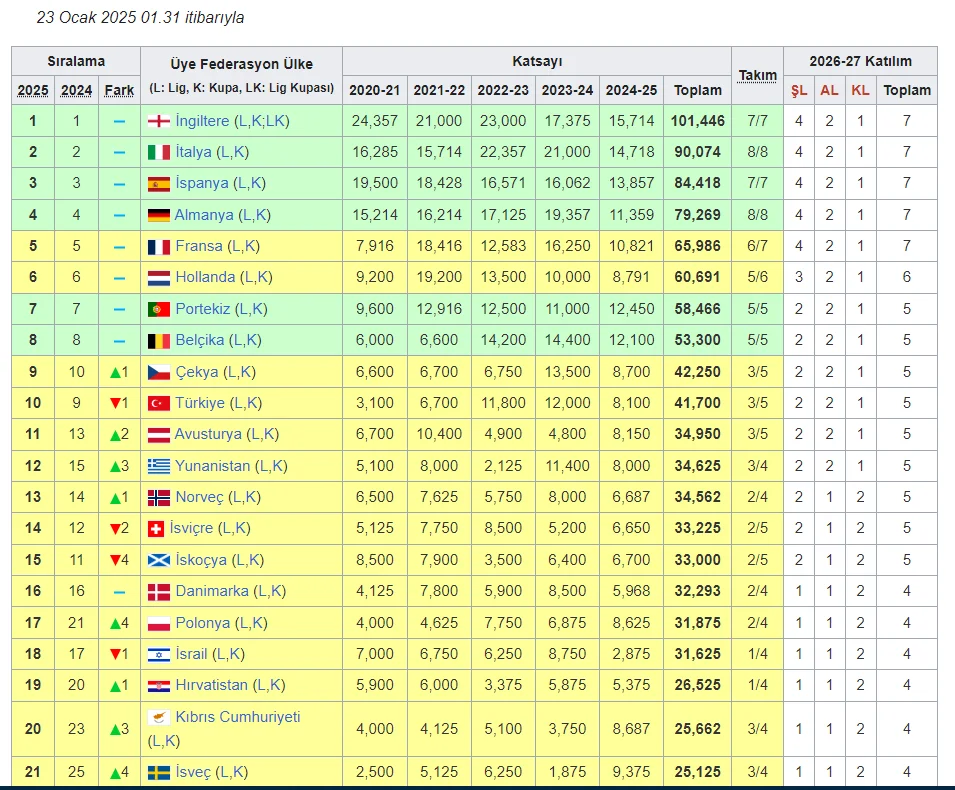This screenshot has width=955, height=790.
Task: Click the AL column header link
Action: (829, 90)
